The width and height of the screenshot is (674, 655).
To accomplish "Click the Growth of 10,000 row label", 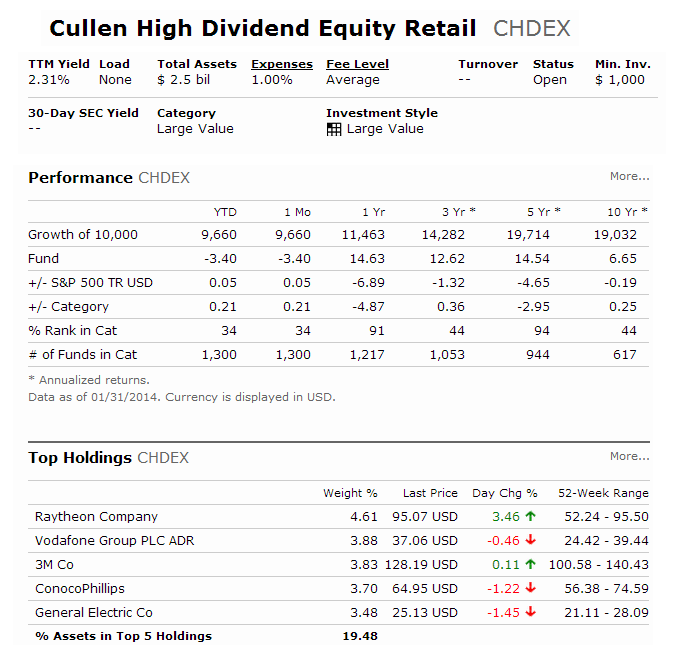I will [83, 235].
